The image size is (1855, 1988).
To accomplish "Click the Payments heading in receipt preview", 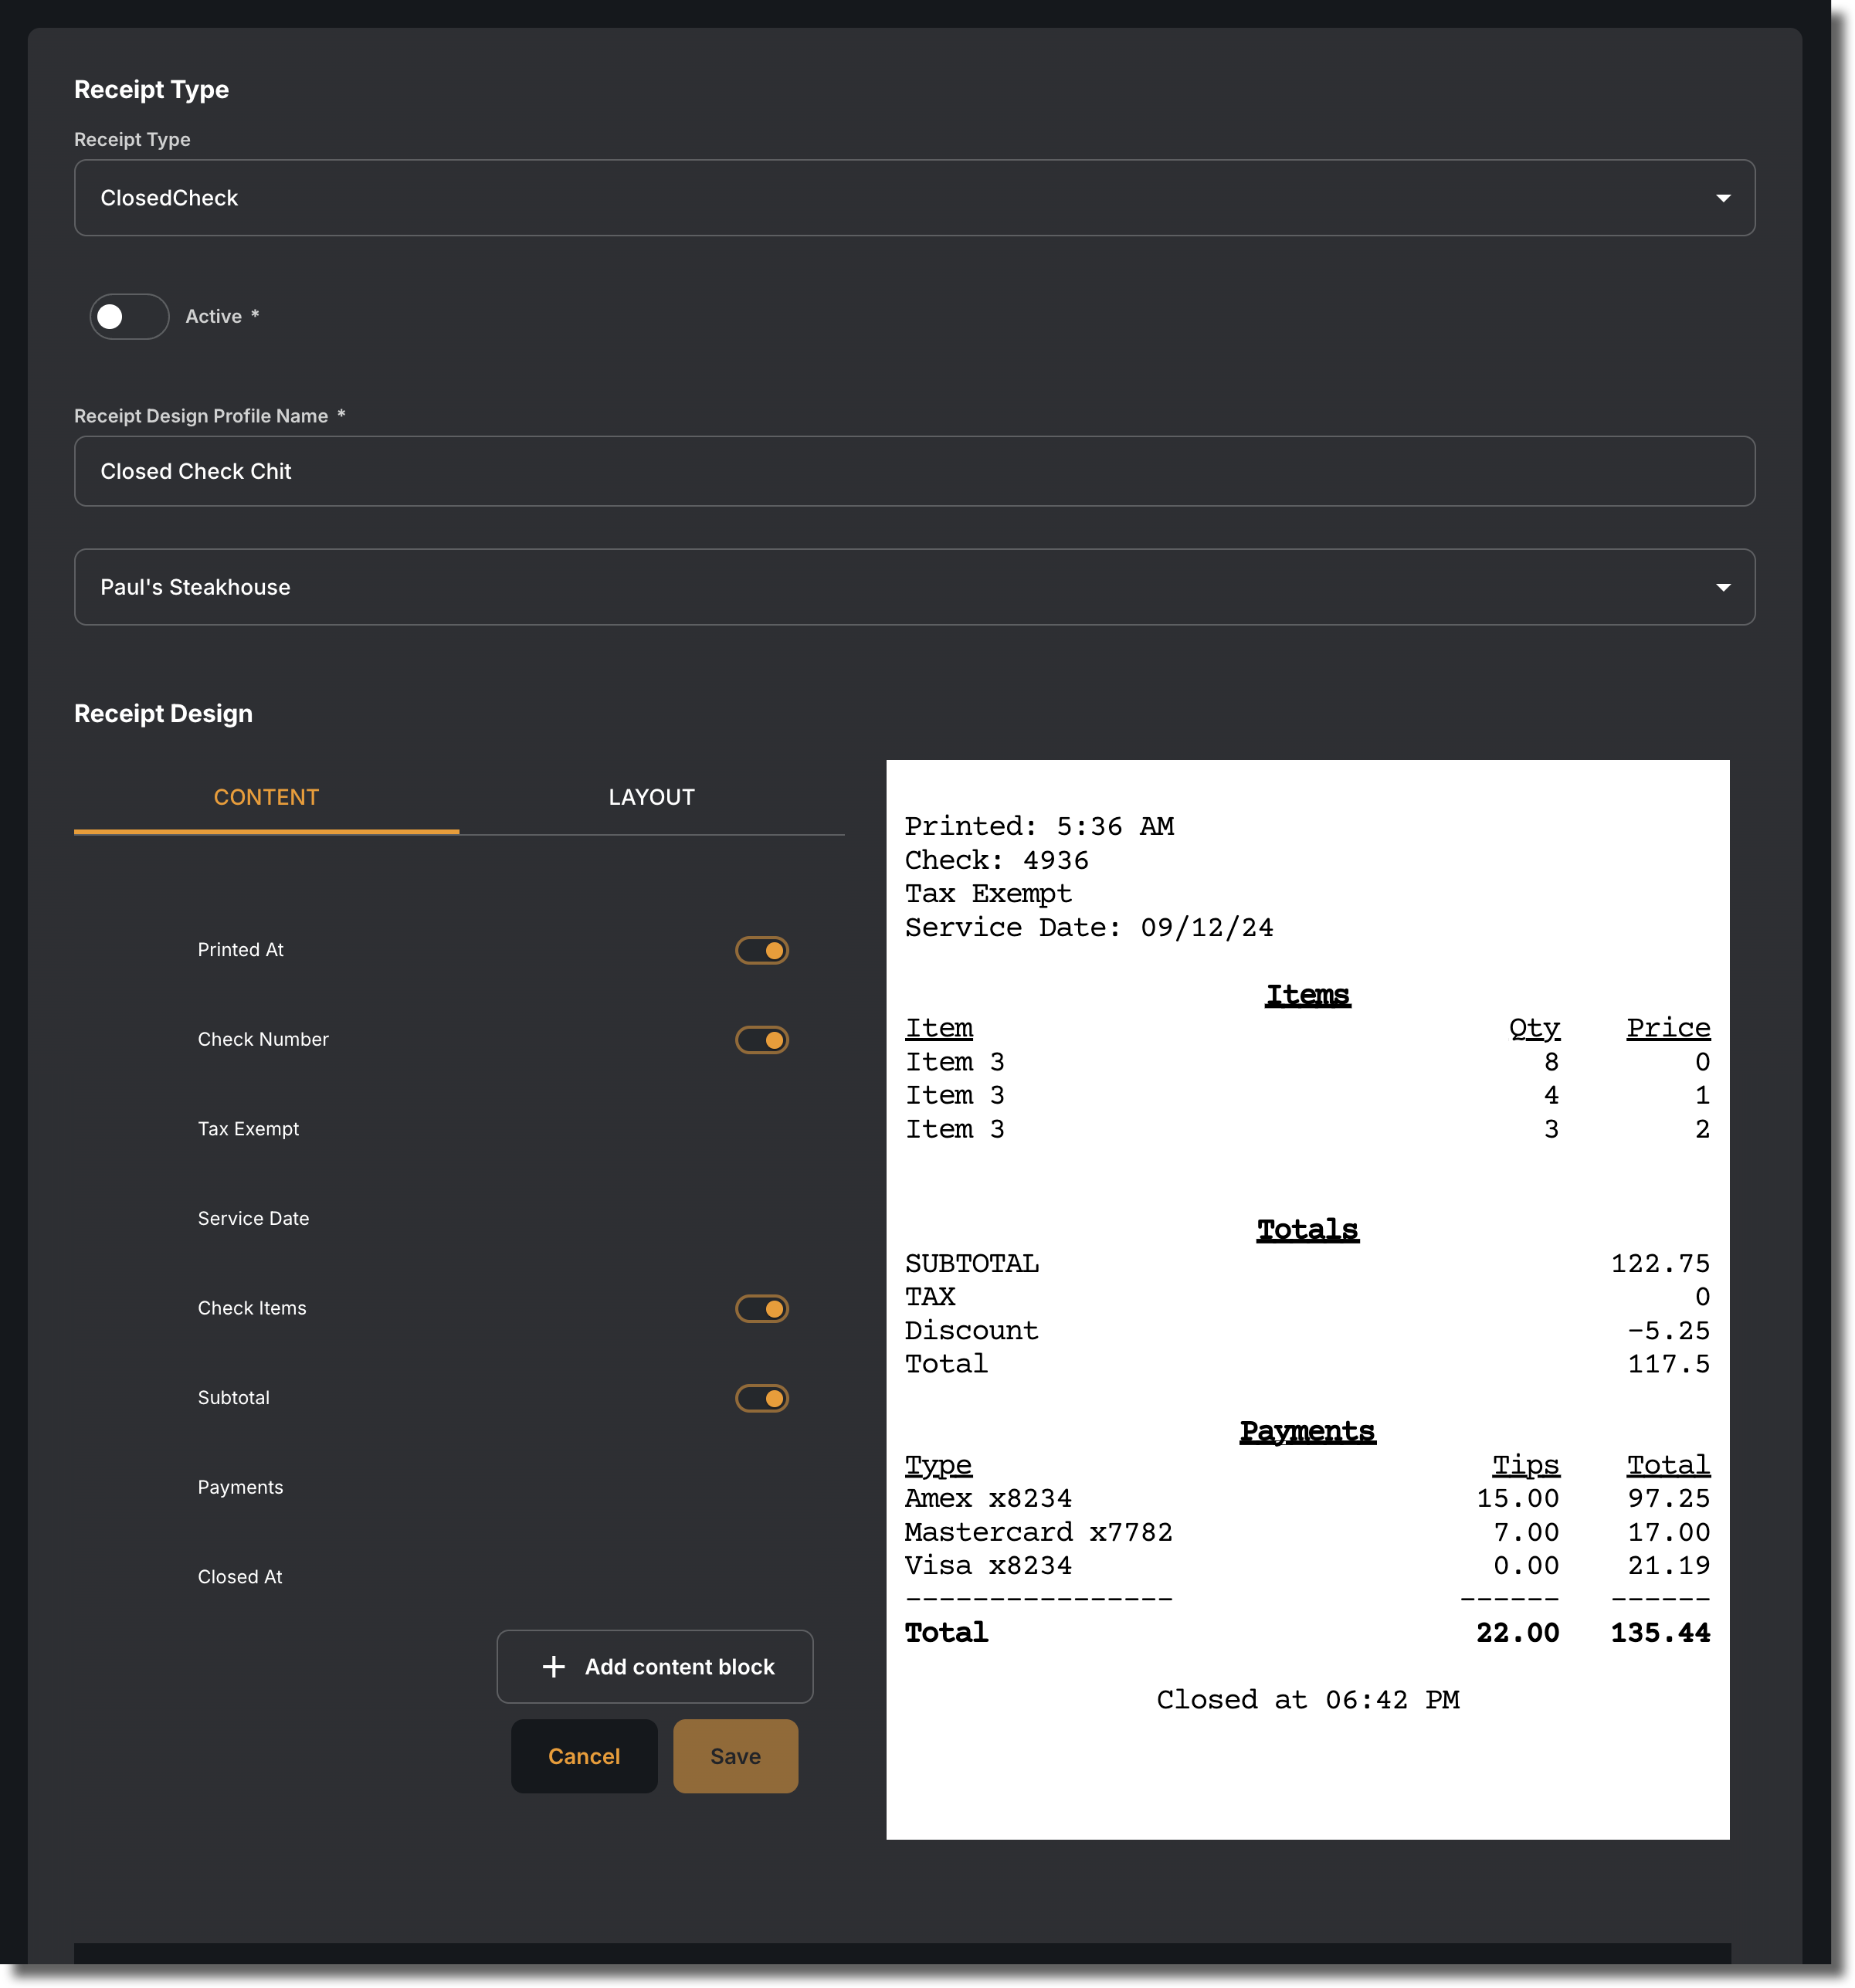I will pyautogui.click(x=1307, y=1432).
